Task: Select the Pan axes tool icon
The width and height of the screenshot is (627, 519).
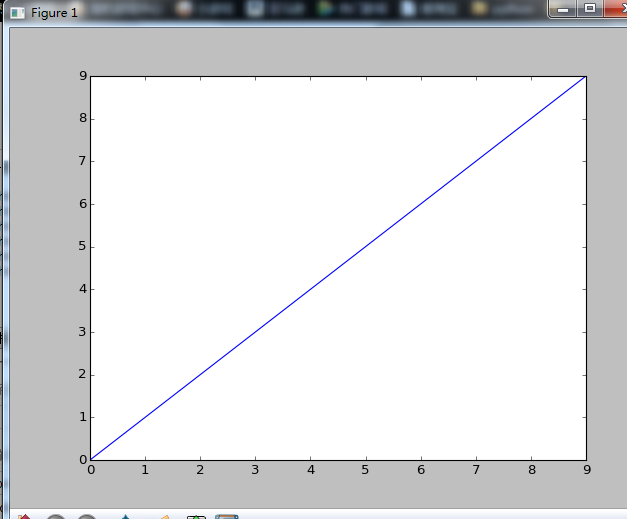Action: pyautogui.click(x=126, y=517)
